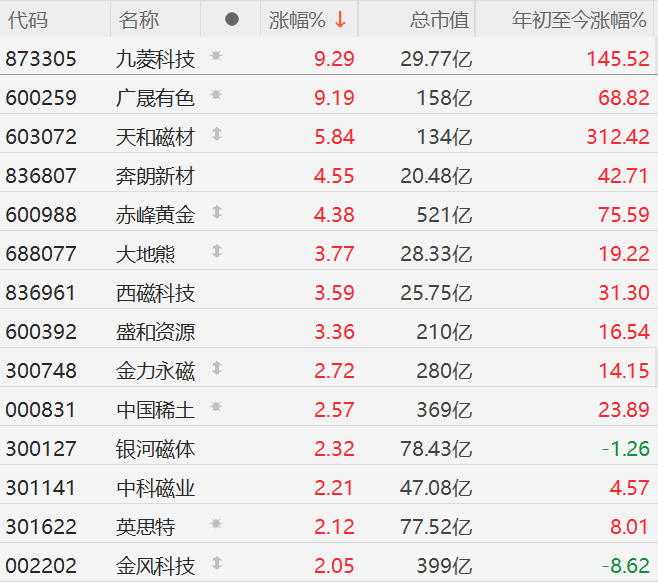Select stock code 600259
Screen dimensions: 658x582
[41, 98]
